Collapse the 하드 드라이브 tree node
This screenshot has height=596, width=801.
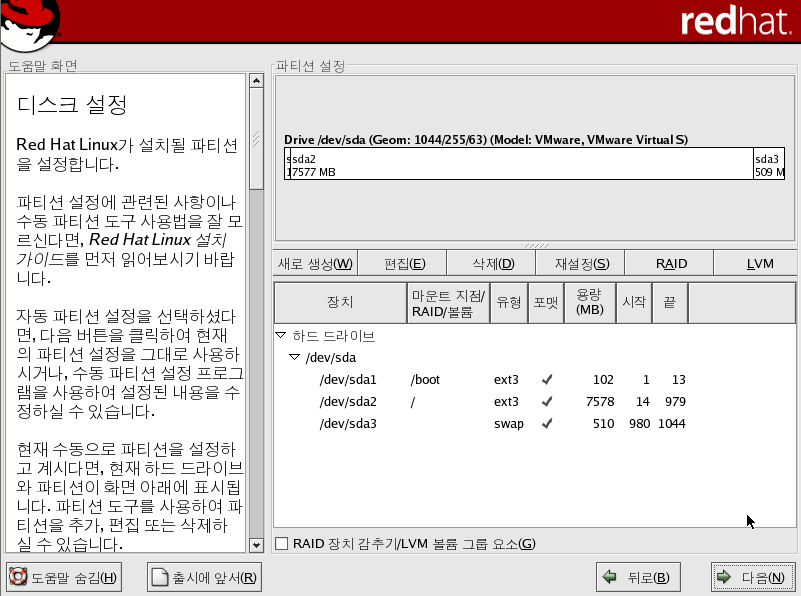(280, 335)
